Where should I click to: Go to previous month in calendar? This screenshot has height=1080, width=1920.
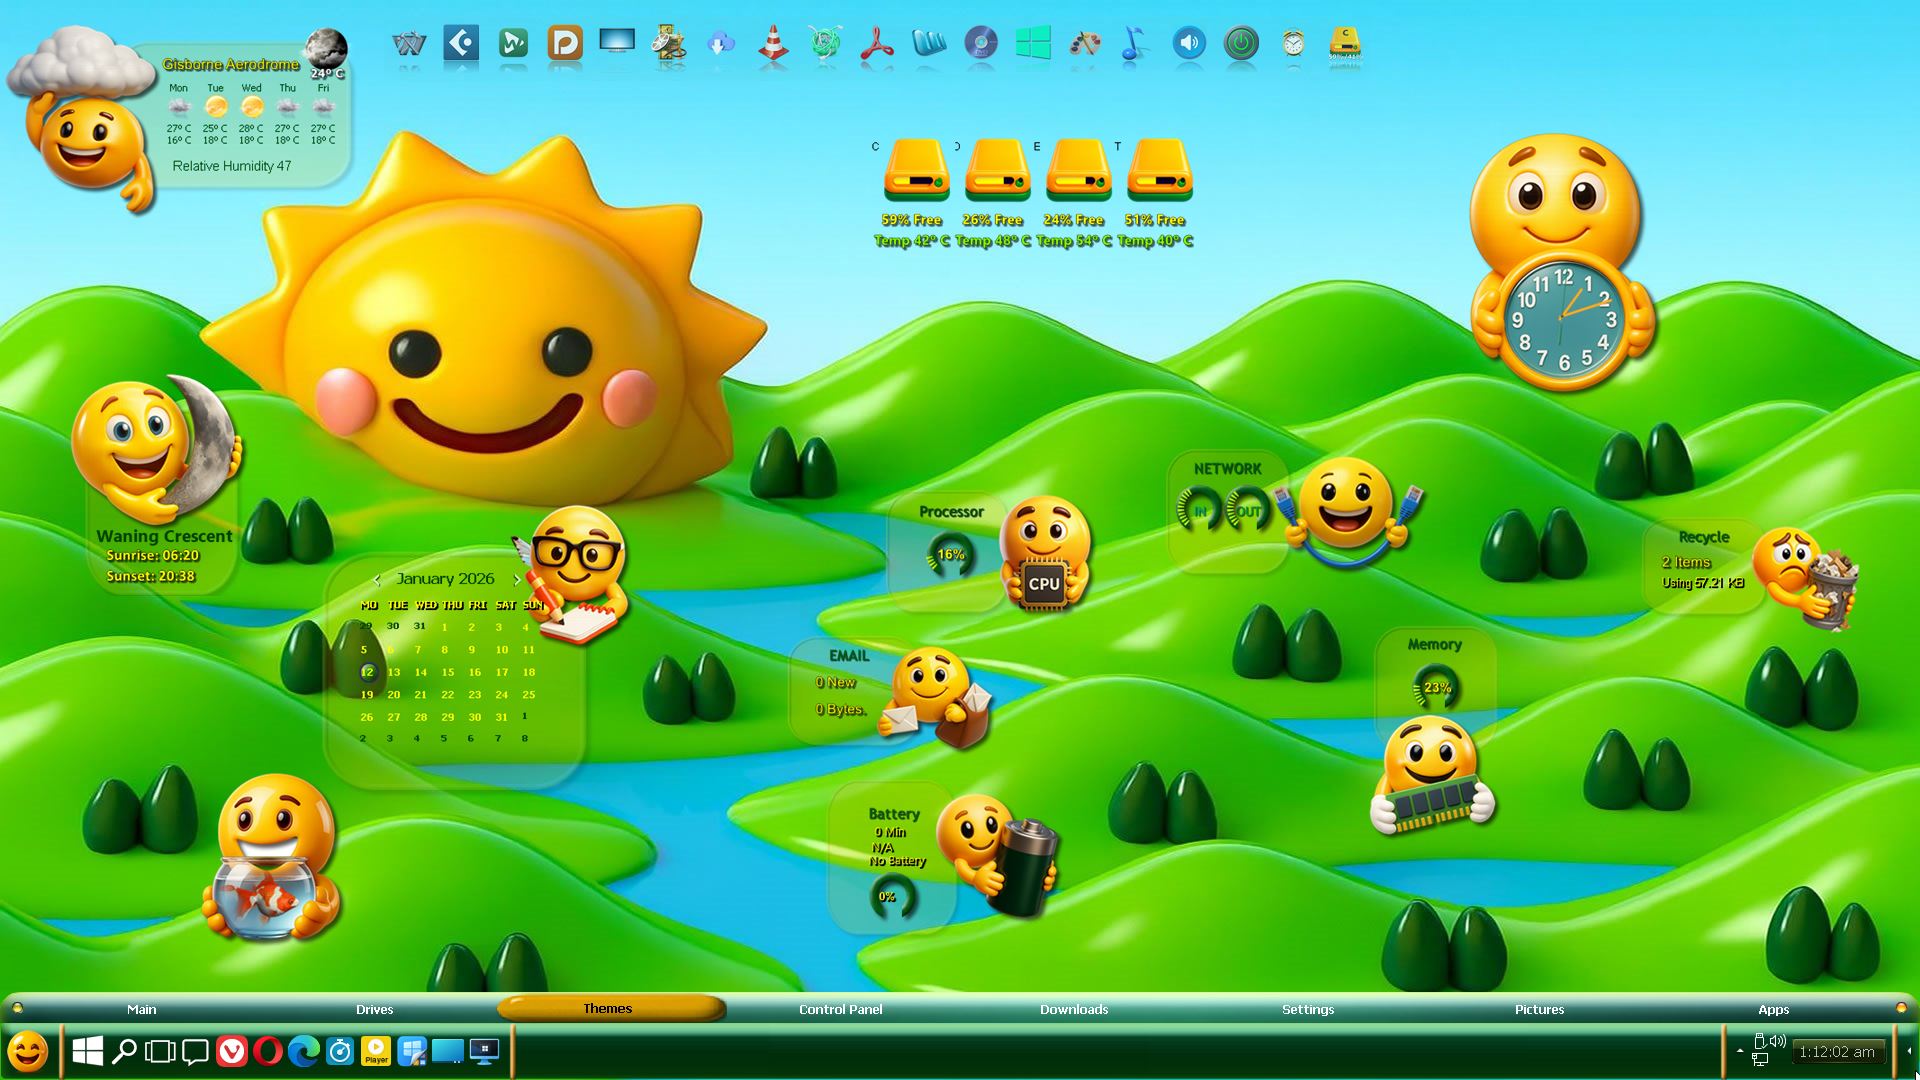[377, 579]
